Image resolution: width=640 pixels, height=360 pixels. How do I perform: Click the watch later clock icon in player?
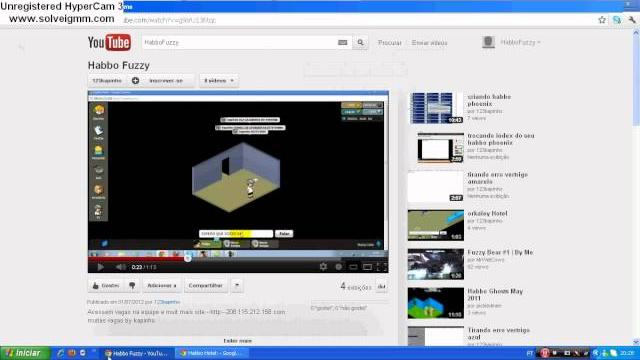coord(338,267)
